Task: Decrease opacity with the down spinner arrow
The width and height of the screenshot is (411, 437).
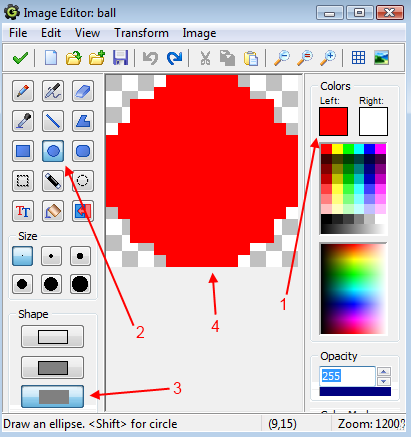Action: point(384,381)
